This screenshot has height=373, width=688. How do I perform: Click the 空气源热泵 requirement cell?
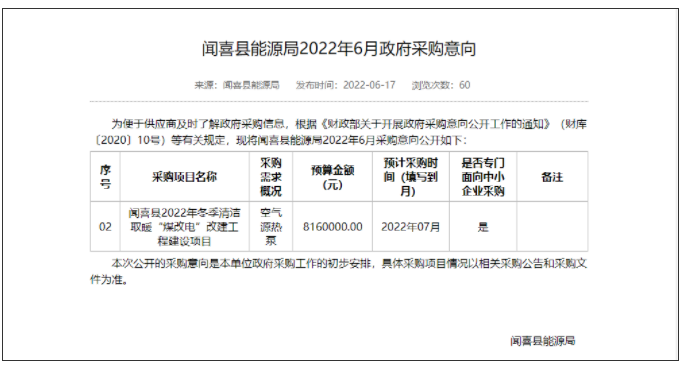[x=271, y=227]
